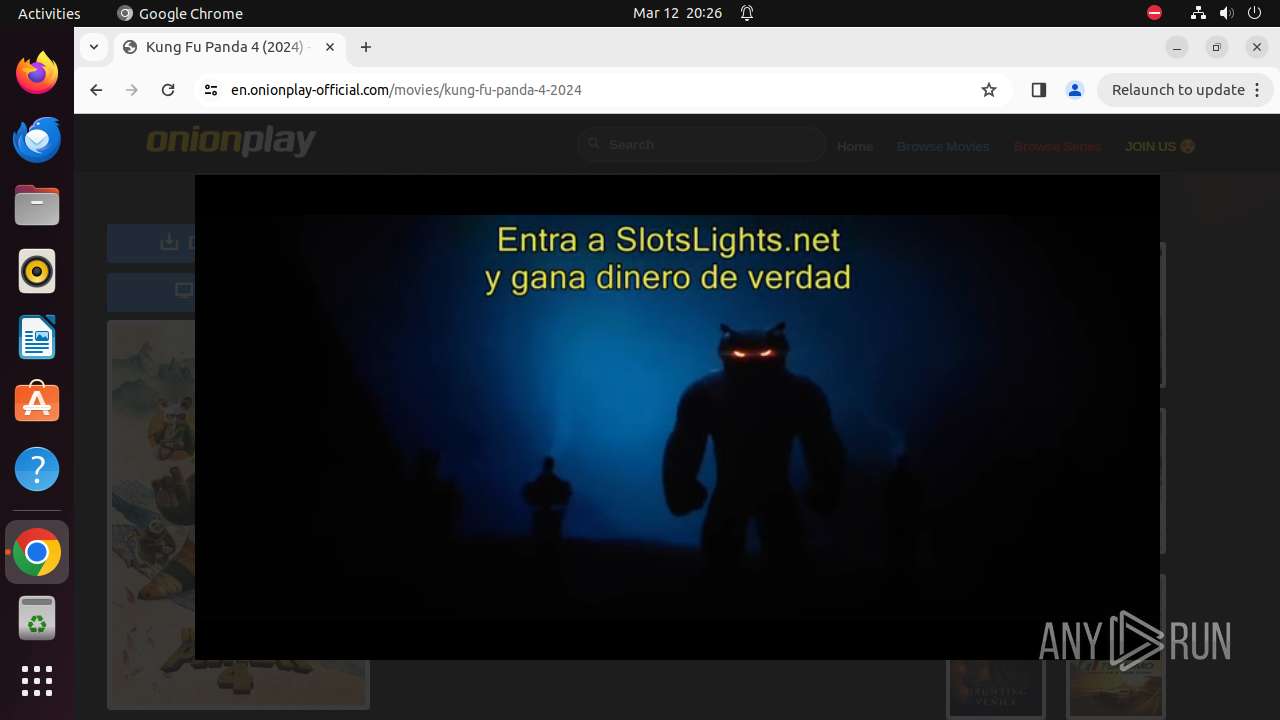The image size is (1280, 720).
Task: Open the network status icon
Action: click(1198, 13)
